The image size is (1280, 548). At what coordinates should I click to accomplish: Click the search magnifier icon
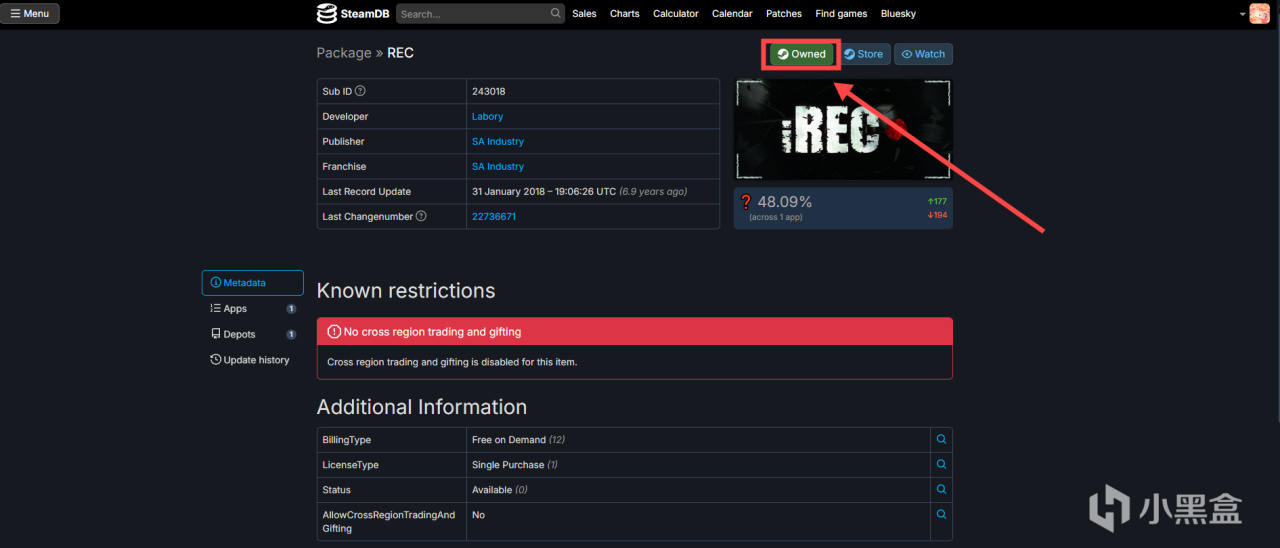556,14
